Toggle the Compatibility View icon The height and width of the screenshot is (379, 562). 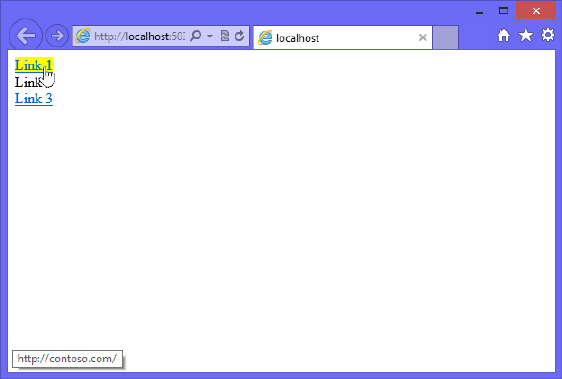click(x=225, y=36)
